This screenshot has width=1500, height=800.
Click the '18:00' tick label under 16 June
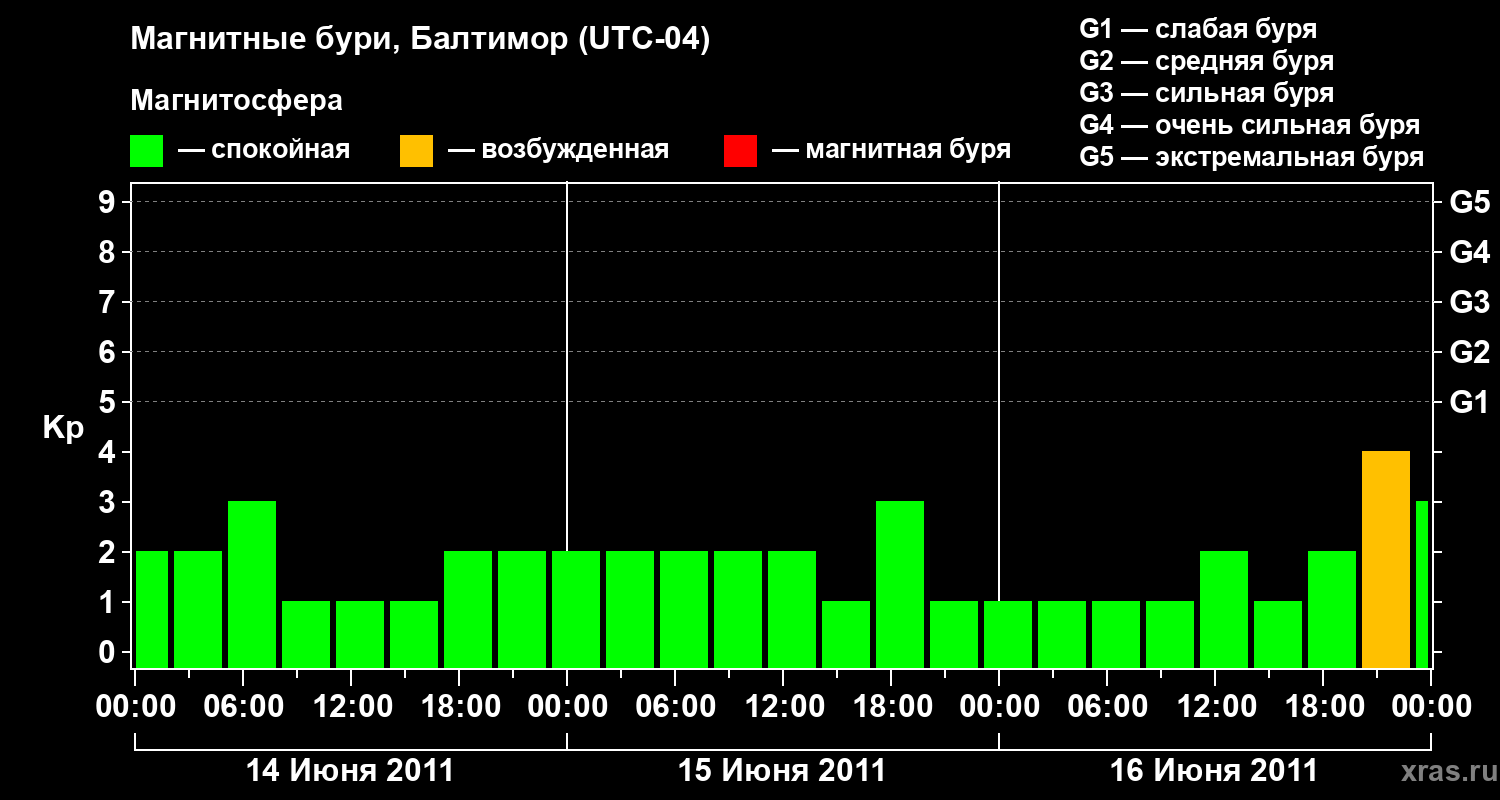[1323, 707]
